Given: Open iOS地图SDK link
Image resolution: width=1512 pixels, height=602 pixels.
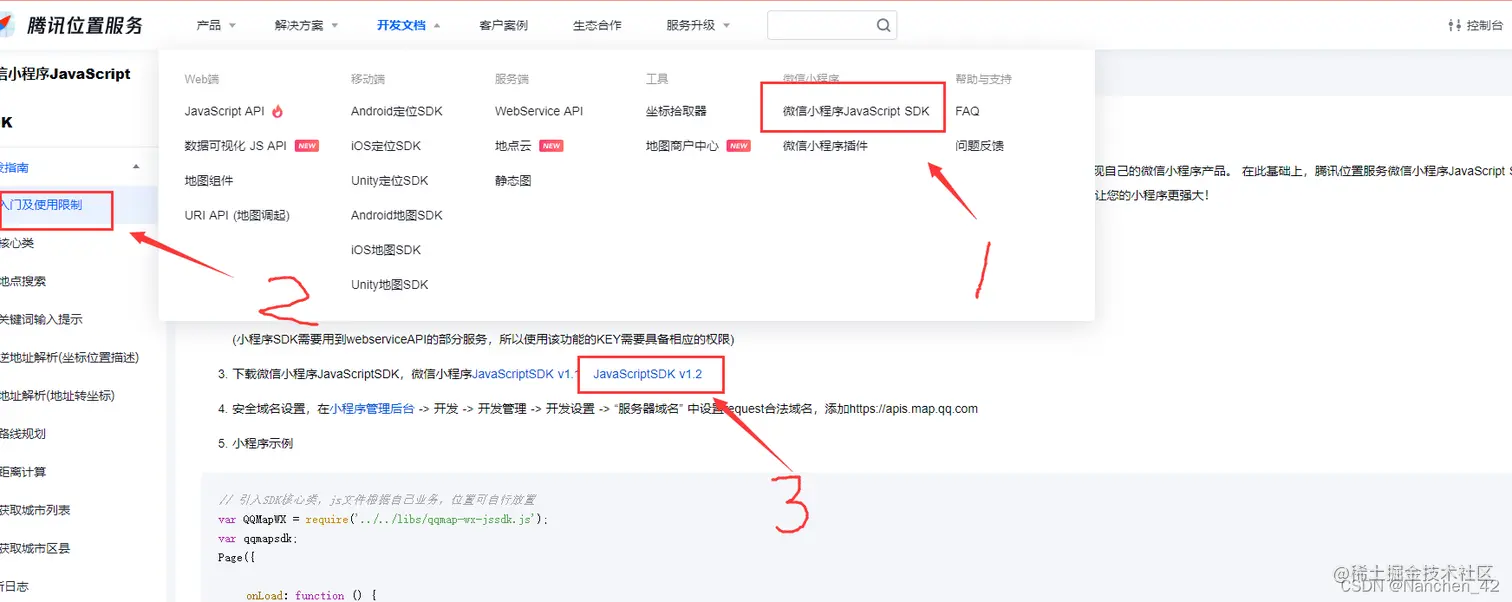Looking at the screenshot, I should coord(386,250).
